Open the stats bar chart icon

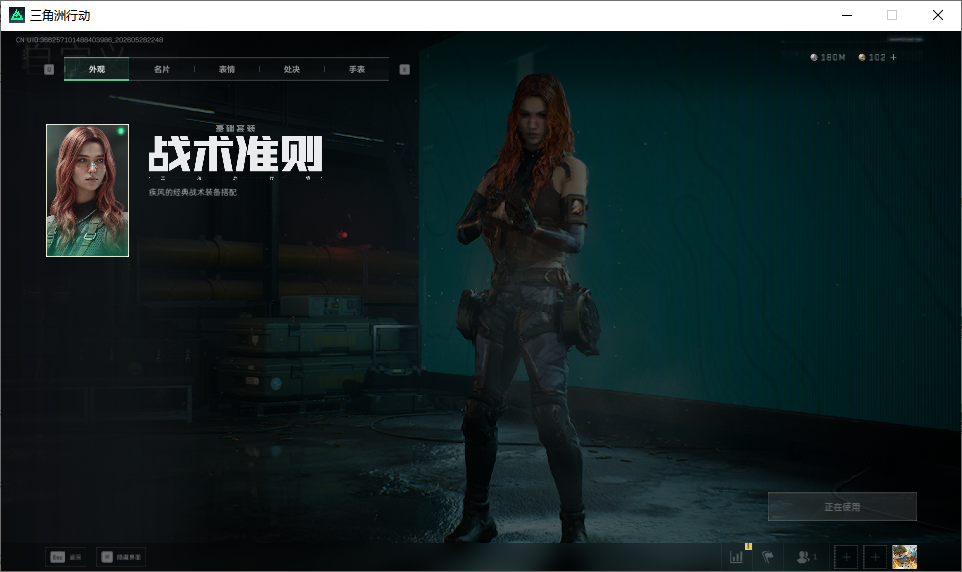[736, 557]
